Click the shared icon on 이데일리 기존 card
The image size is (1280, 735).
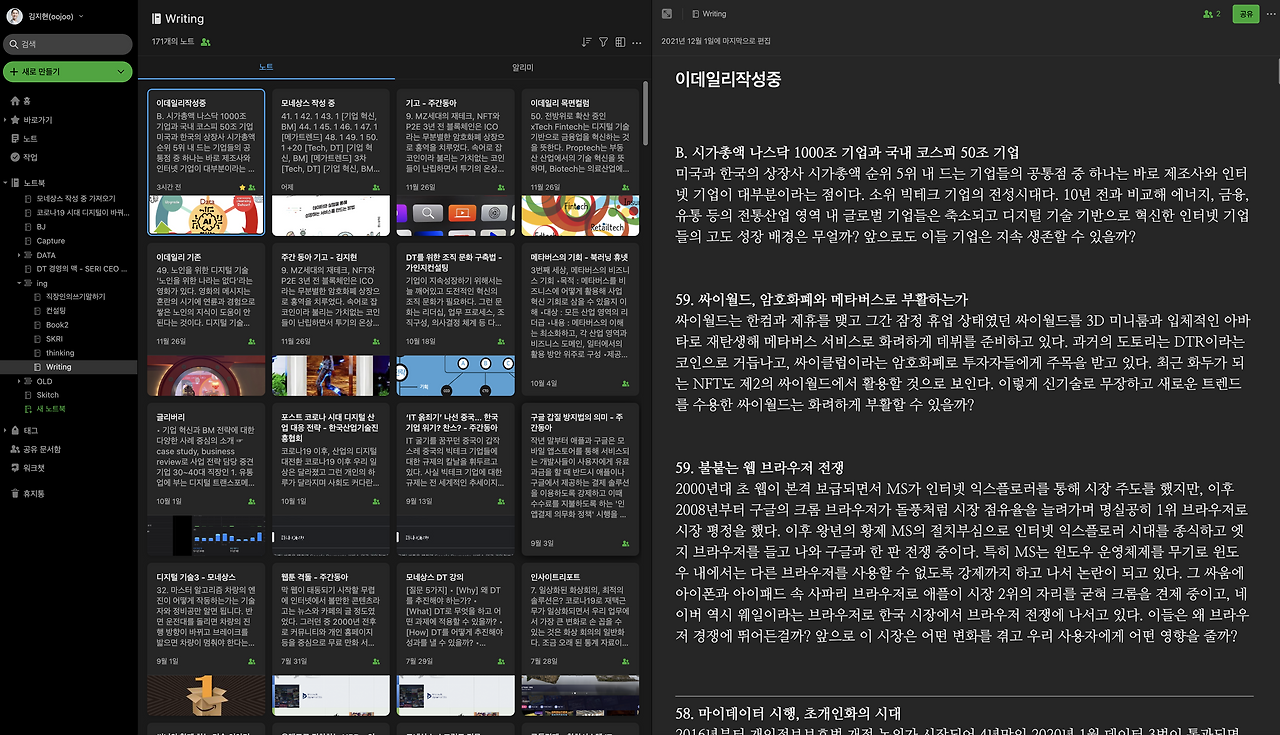[251, 341]
